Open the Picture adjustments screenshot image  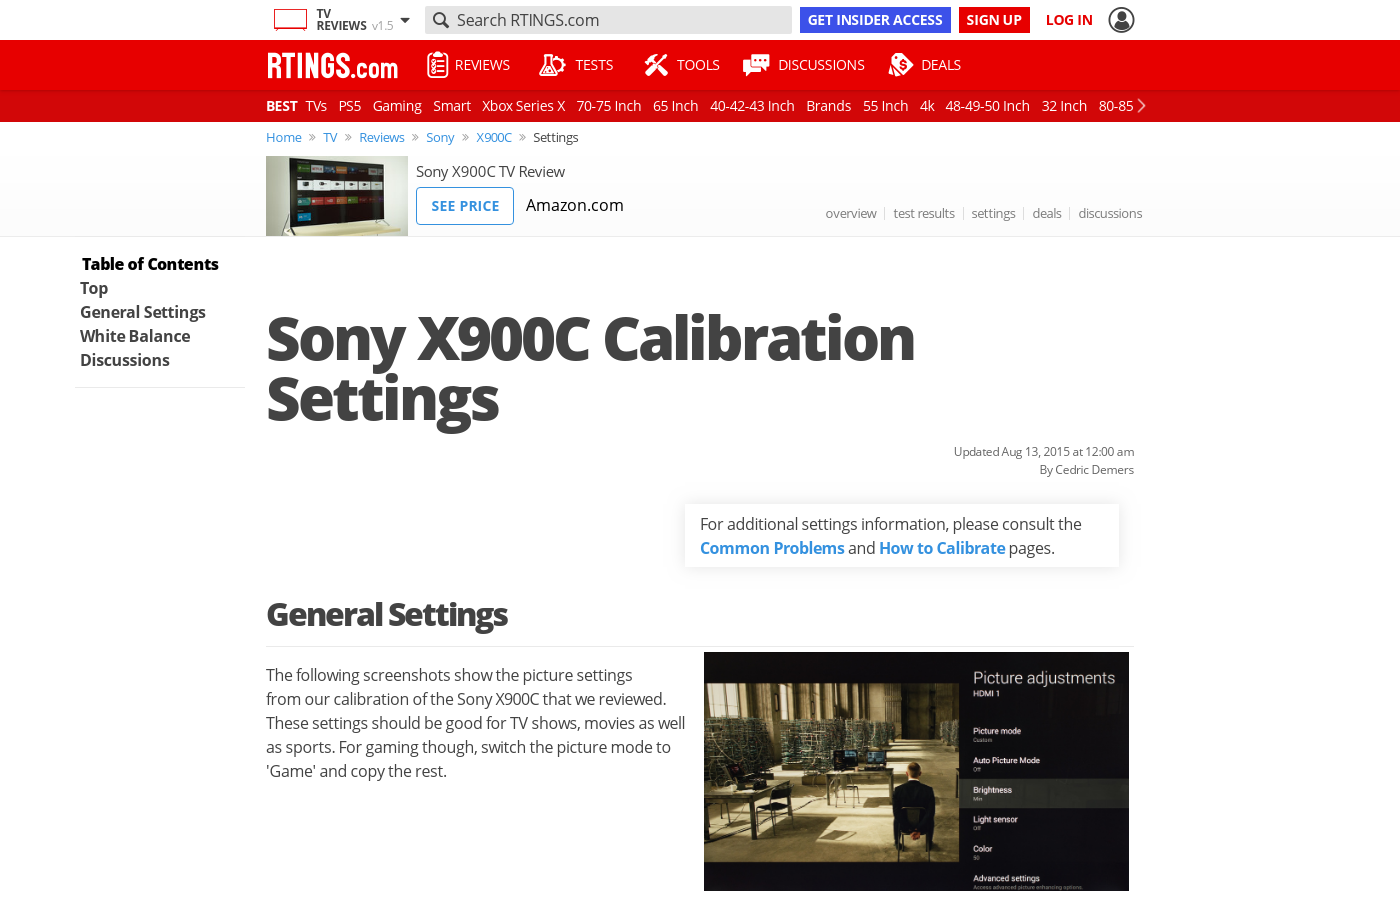(x=916, y=771)
